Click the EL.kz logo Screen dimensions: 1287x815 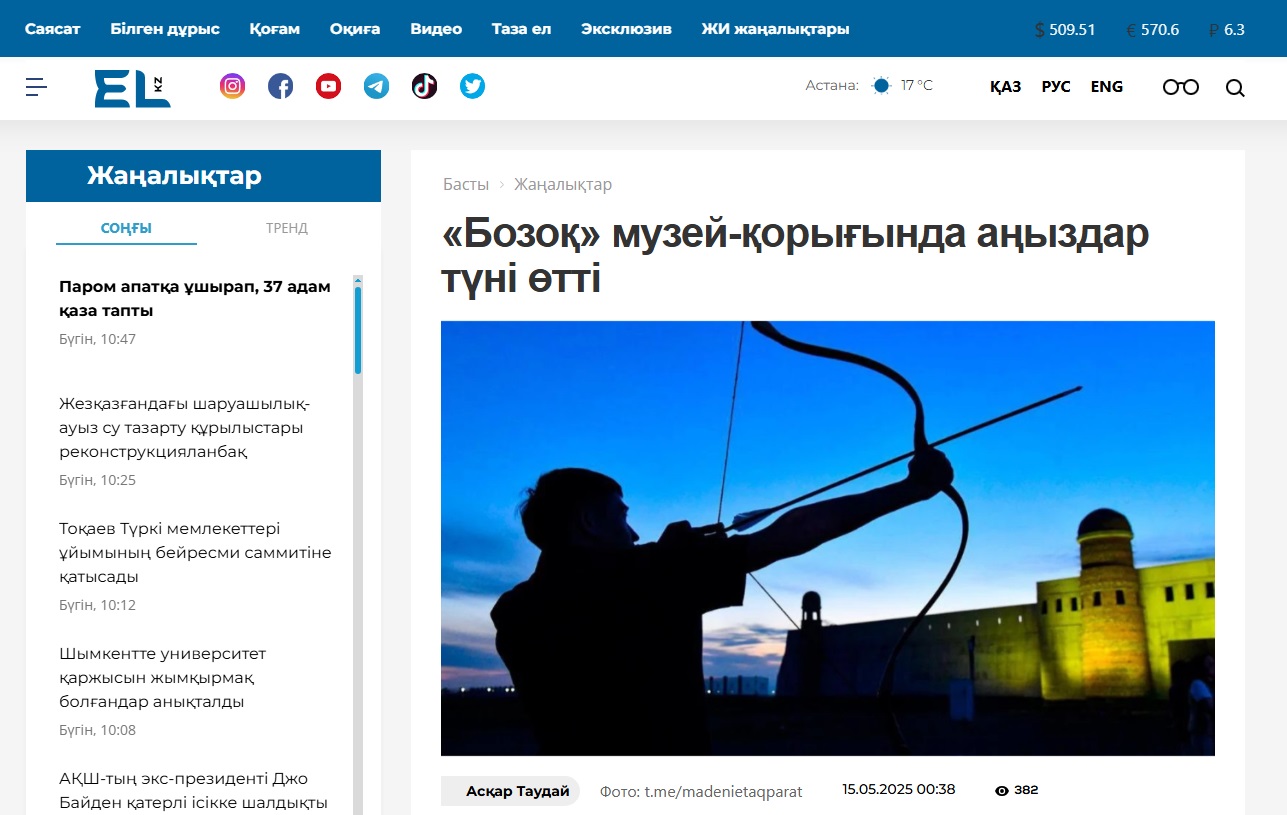tap(132, 88)
